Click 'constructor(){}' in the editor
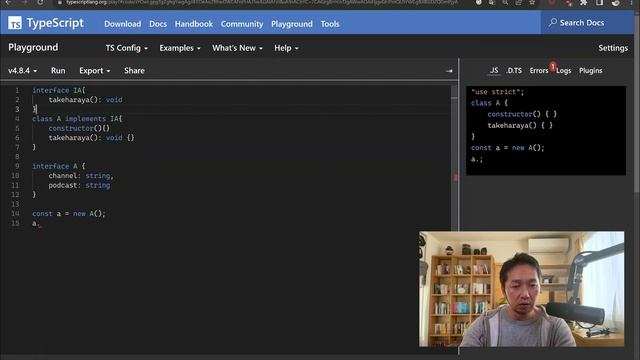The width and height of the screenshot is (640, 360). [x=79, y=128]
